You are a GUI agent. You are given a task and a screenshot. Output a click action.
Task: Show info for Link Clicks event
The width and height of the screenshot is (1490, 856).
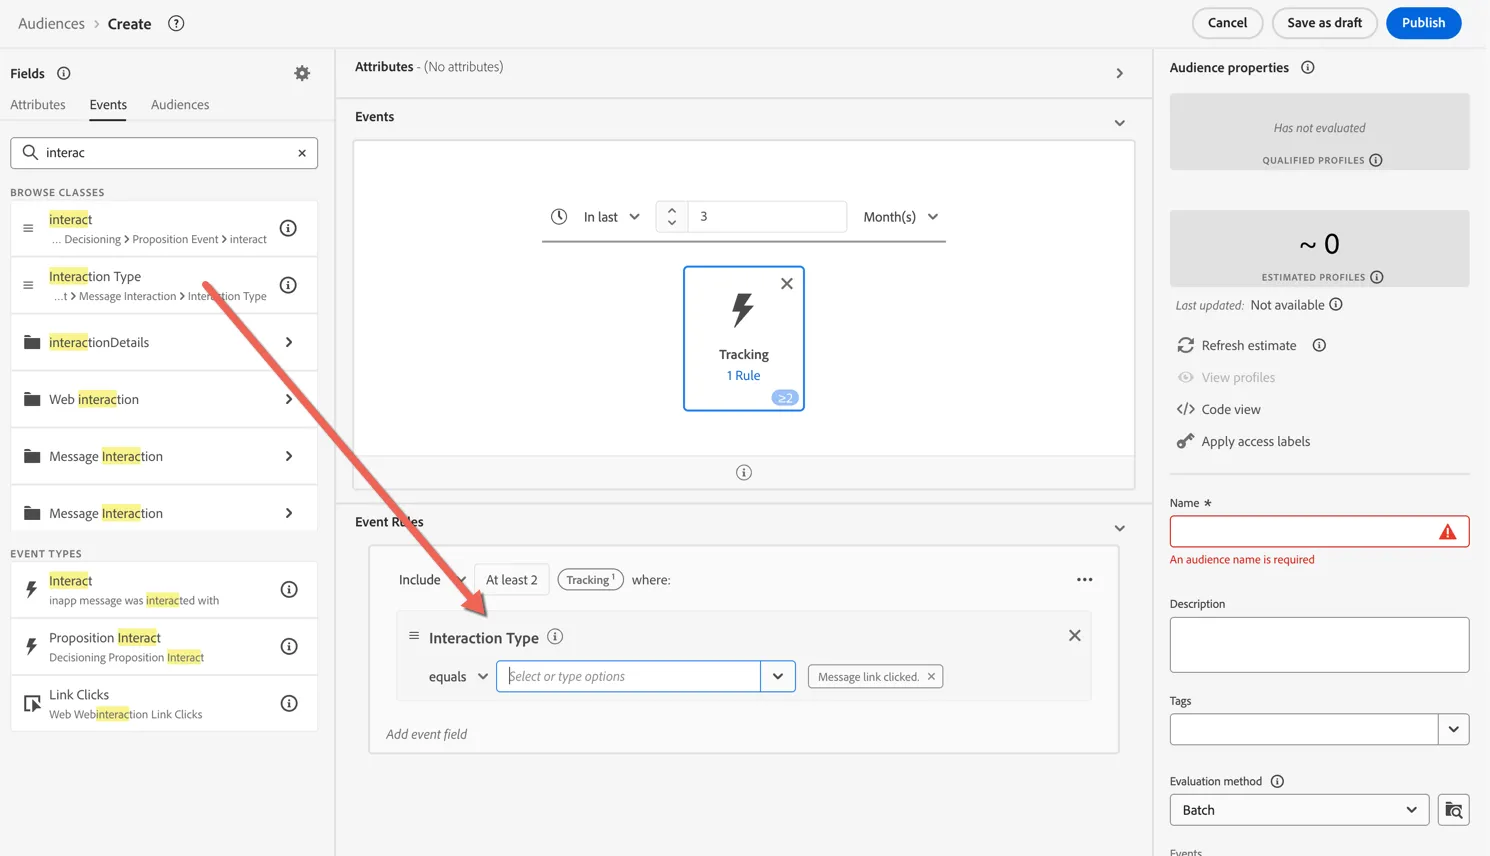point(289,703)
